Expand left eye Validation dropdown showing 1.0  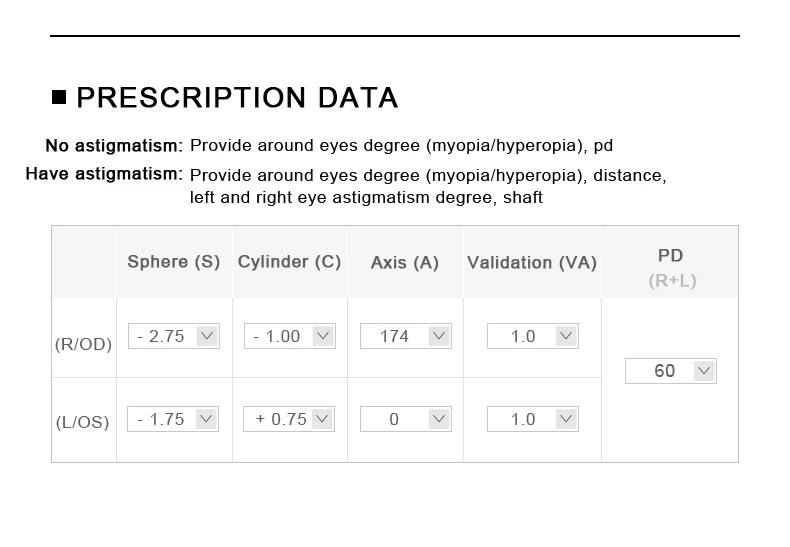(532, 419)
